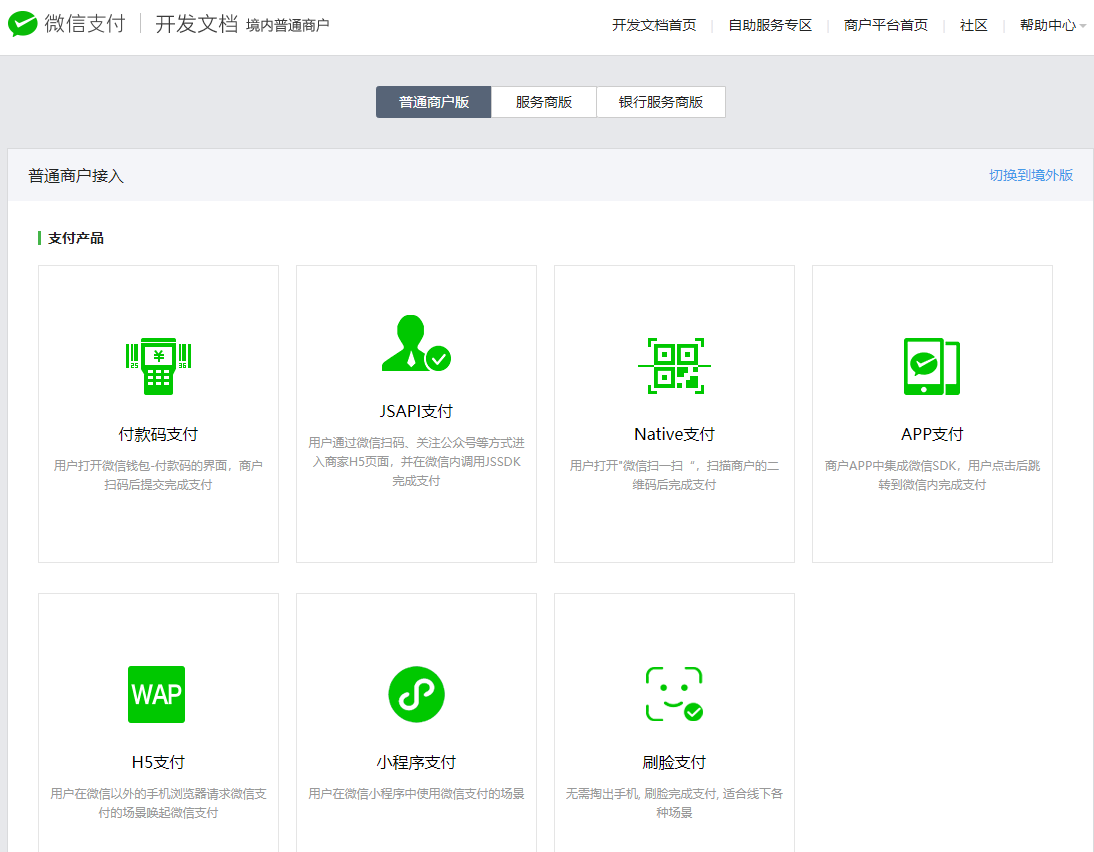Screen dimensions: 1094x852
Task: Open the green WAP icon for H5支付
Action: coord(156,694)
